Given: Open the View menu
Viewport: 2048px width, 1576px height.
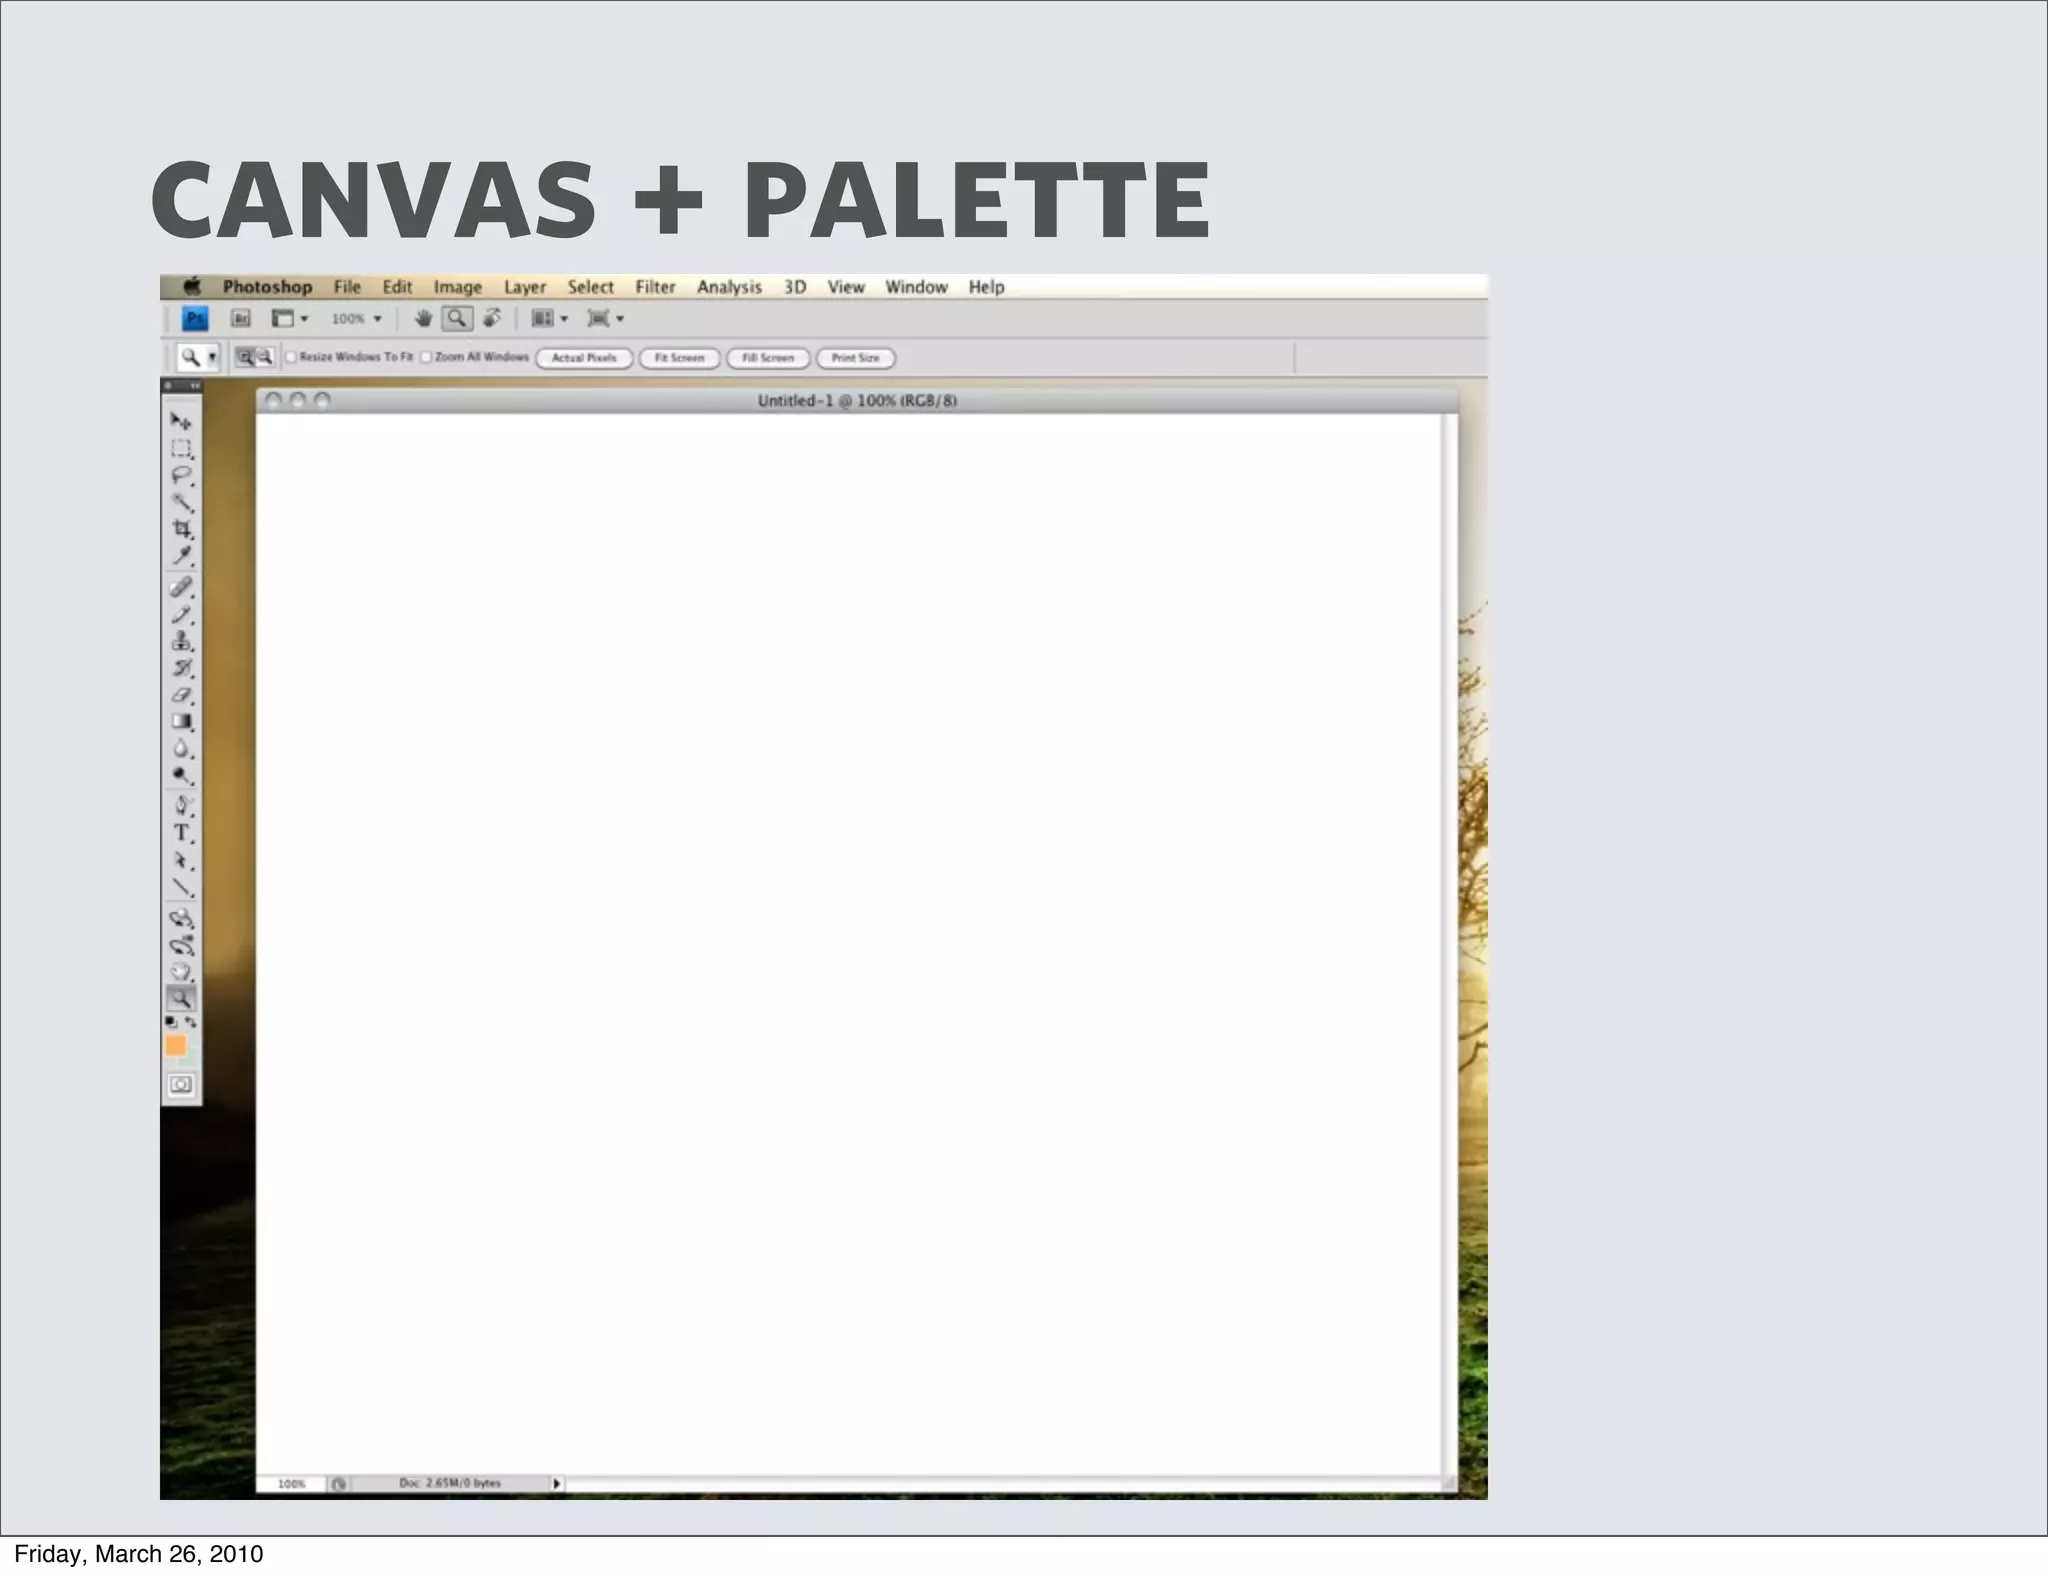Looking at the screenshot, I should point(846,287).
